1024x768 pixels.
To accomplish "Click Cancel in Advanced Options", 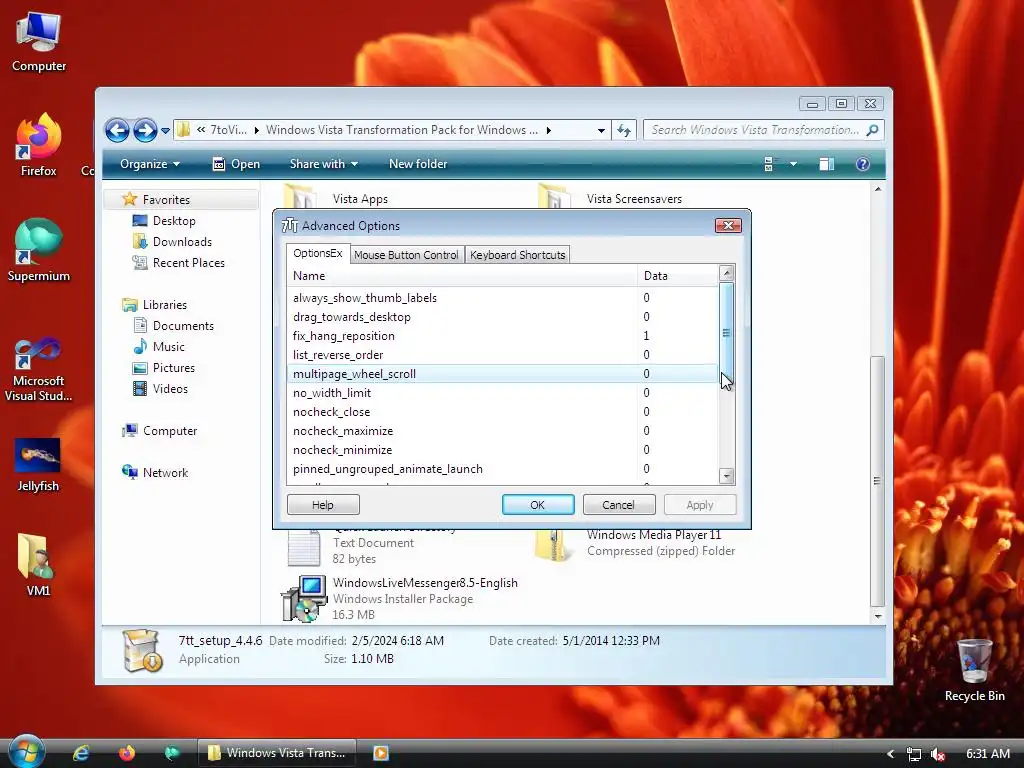I will point(618,505).
